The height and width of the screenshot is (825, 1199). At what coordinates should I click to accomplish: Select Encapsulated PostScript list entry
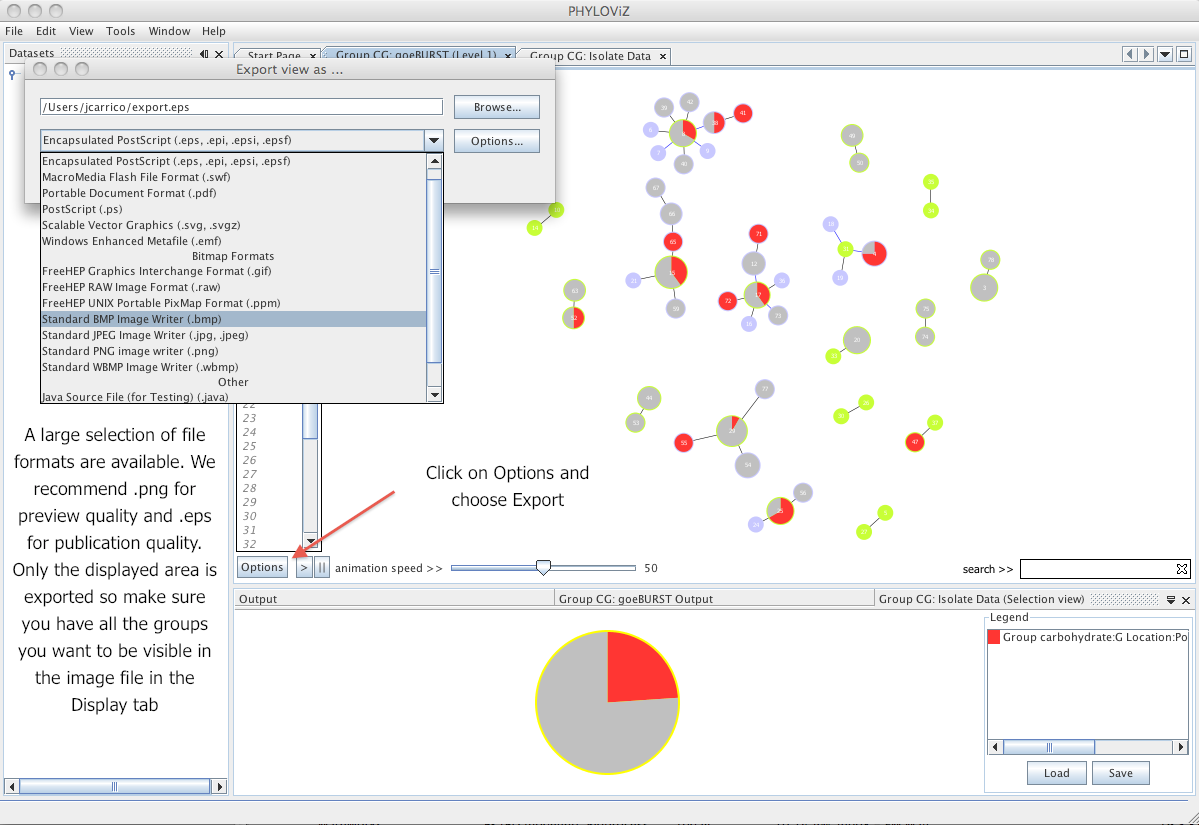pyautogui.click(x=233, y=161)
